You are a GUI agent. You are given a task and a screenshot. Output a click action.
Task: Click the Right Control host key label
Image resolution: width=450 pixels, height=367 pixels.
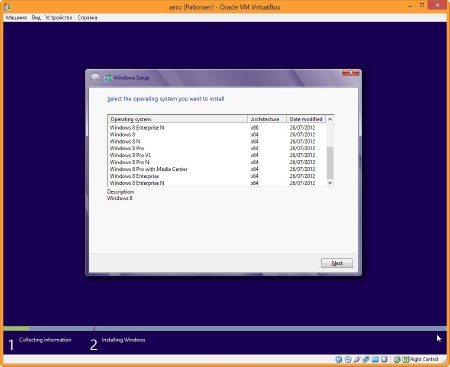pos(424,359)
